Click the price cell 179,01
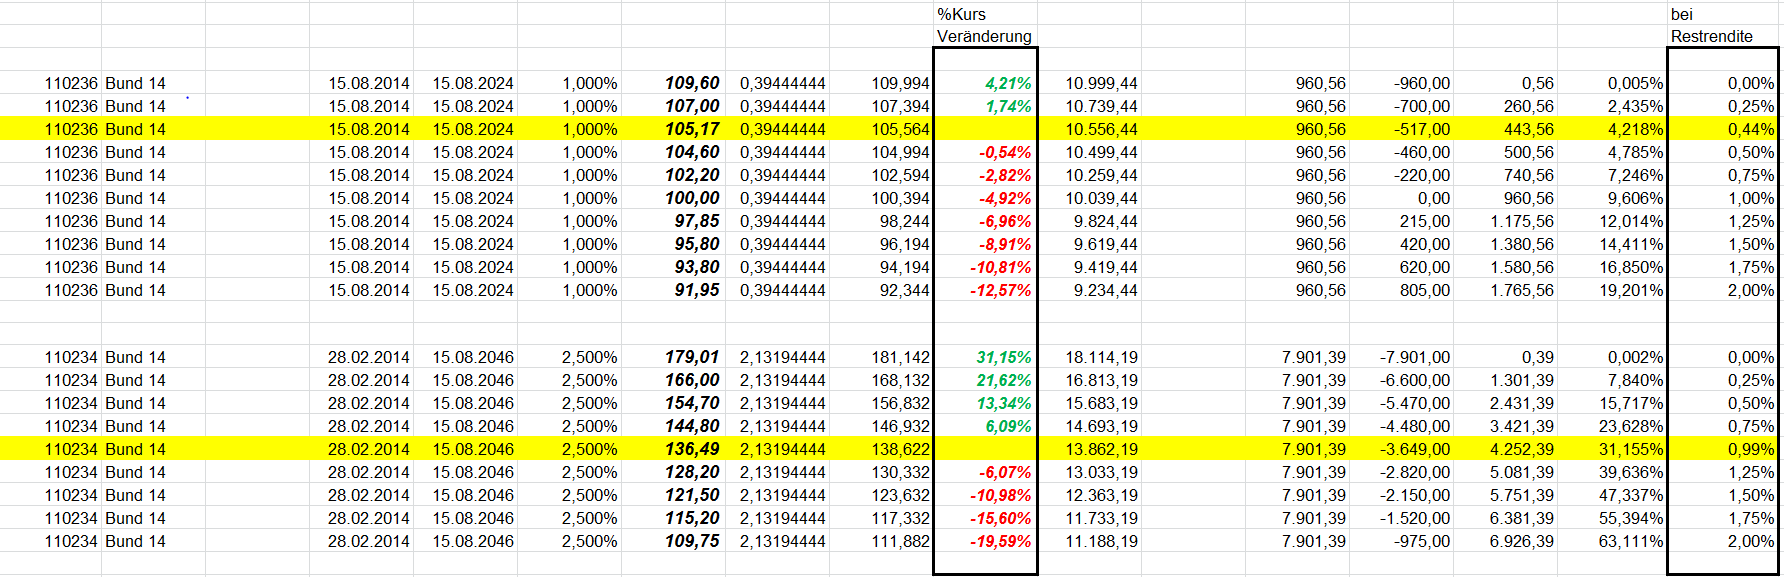This screenshot has height=577, width=1784. [x=673, y=357]
